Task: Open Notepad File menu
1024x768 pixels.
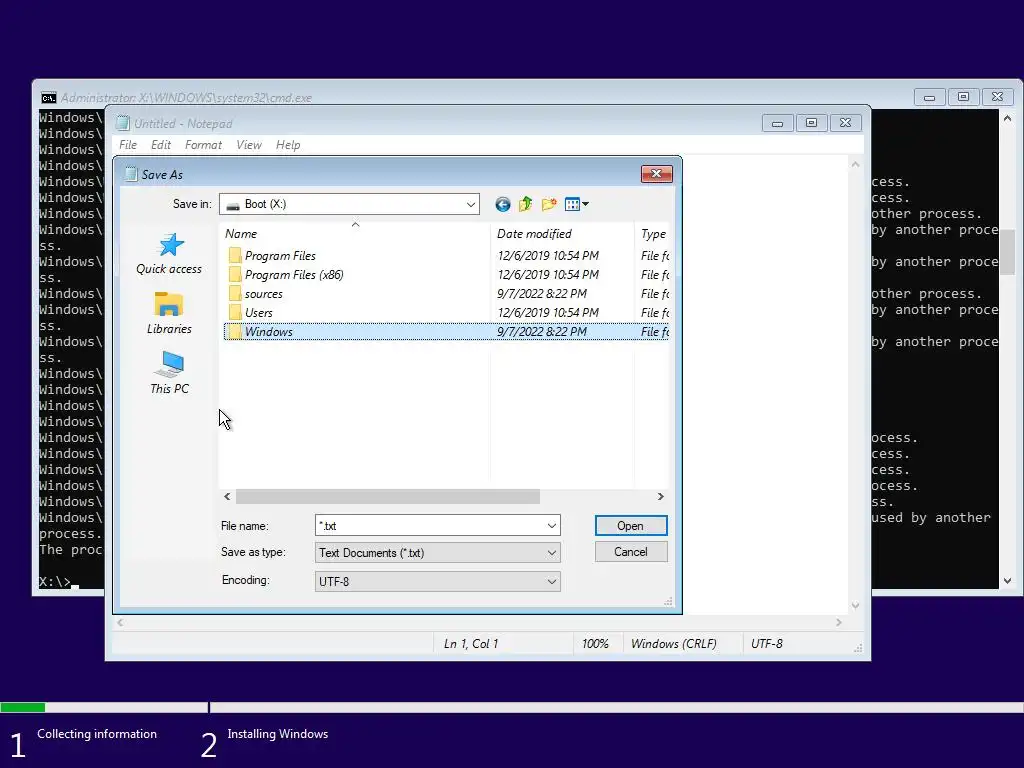Action: pos(128,145)
